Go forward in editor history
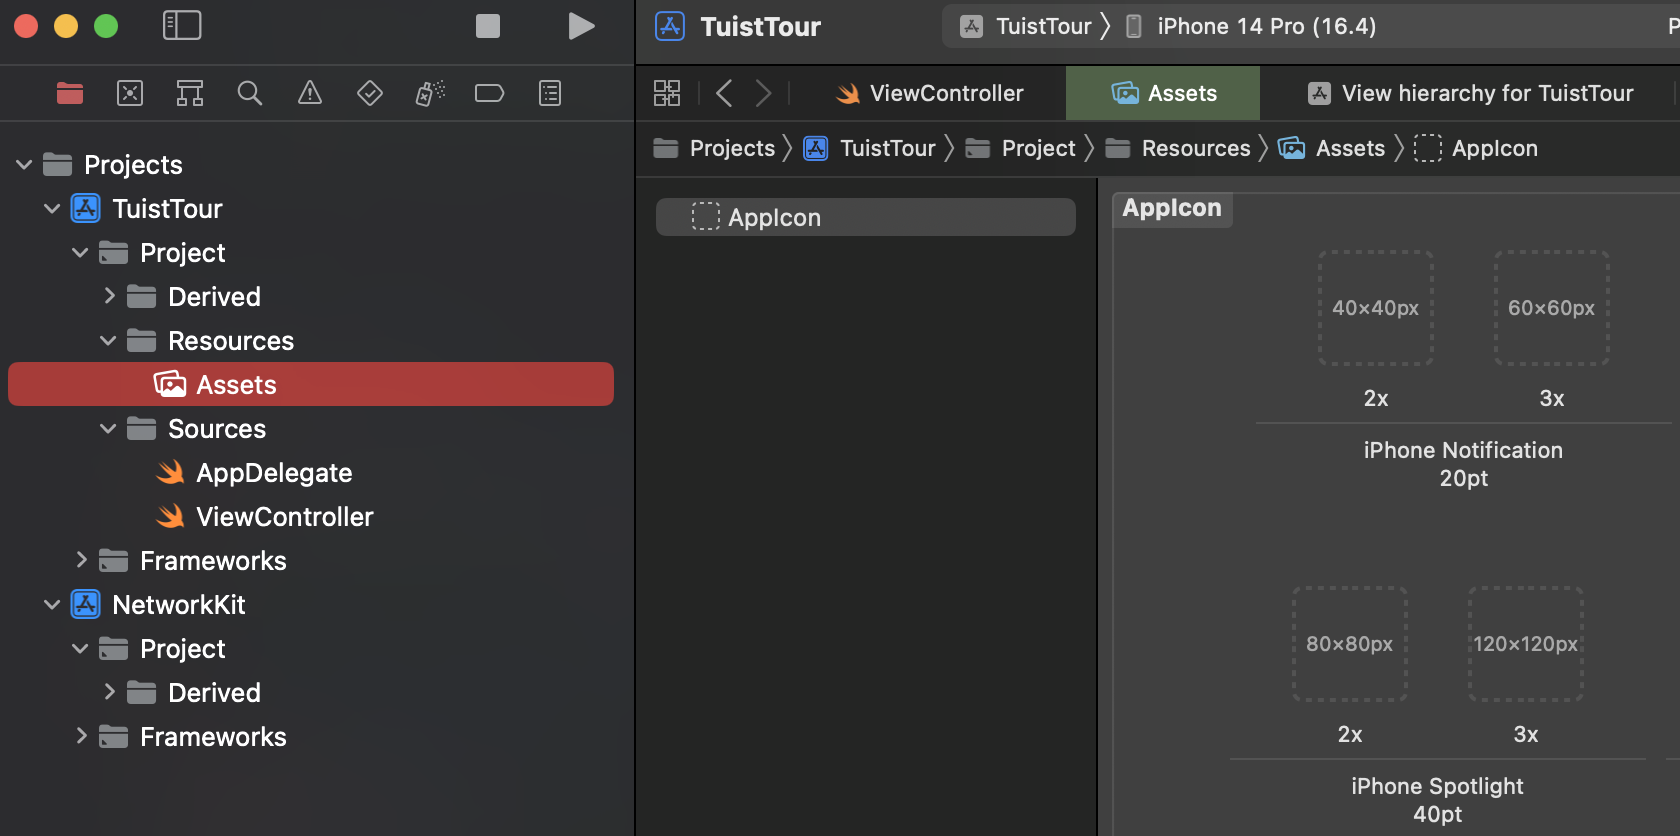The width and height of the screenshot is (1680, 836). point(763,93)
